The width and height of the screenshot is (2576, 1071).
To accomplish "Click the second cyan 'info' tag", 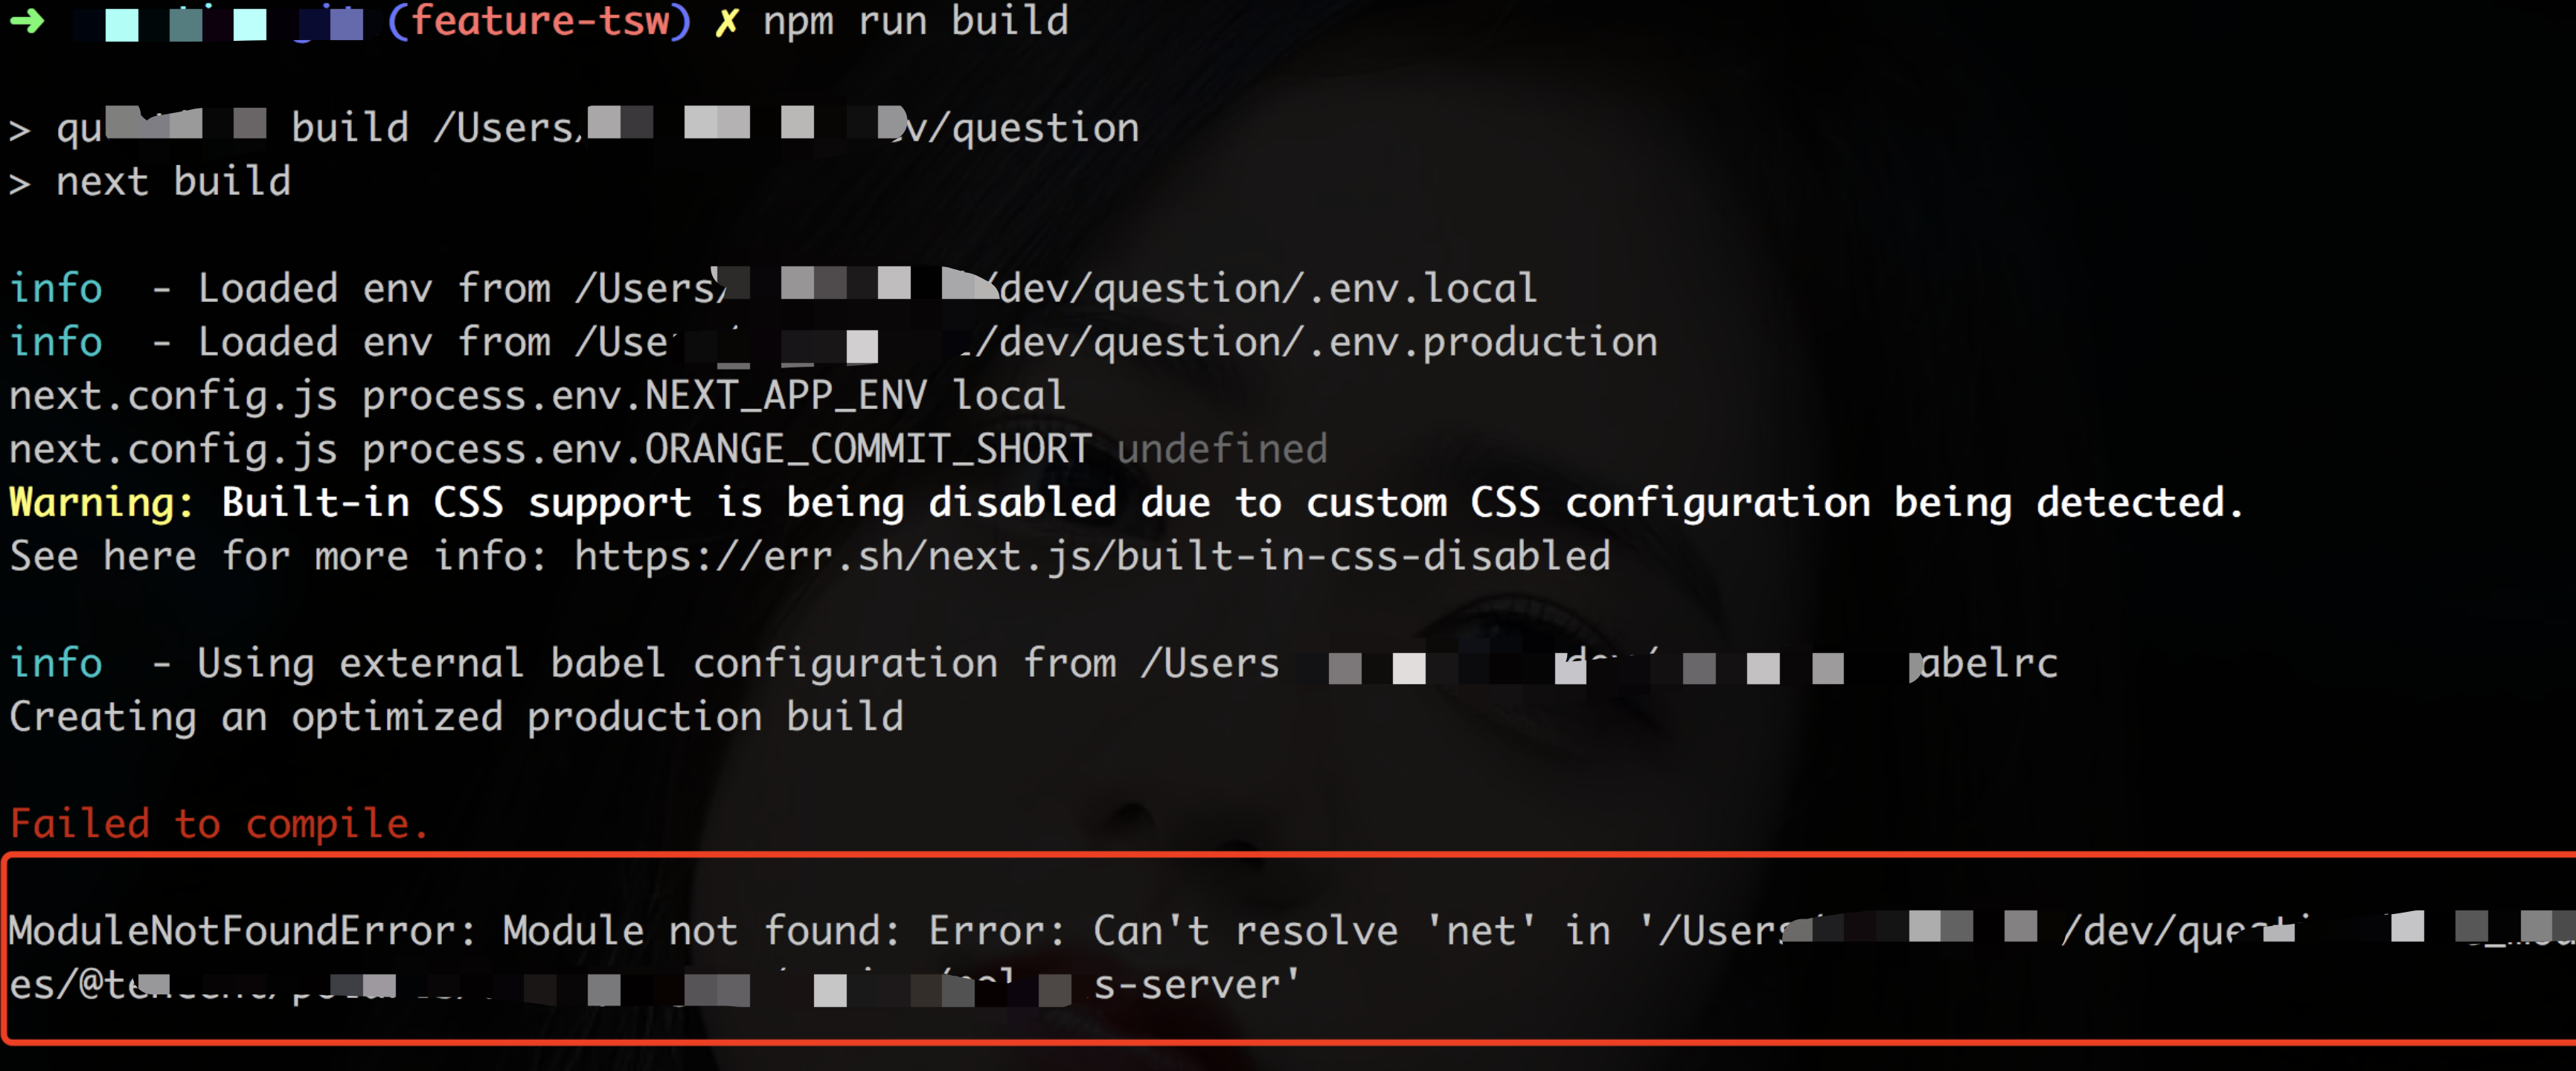I will pyautogui.click(x=56, y=342).
